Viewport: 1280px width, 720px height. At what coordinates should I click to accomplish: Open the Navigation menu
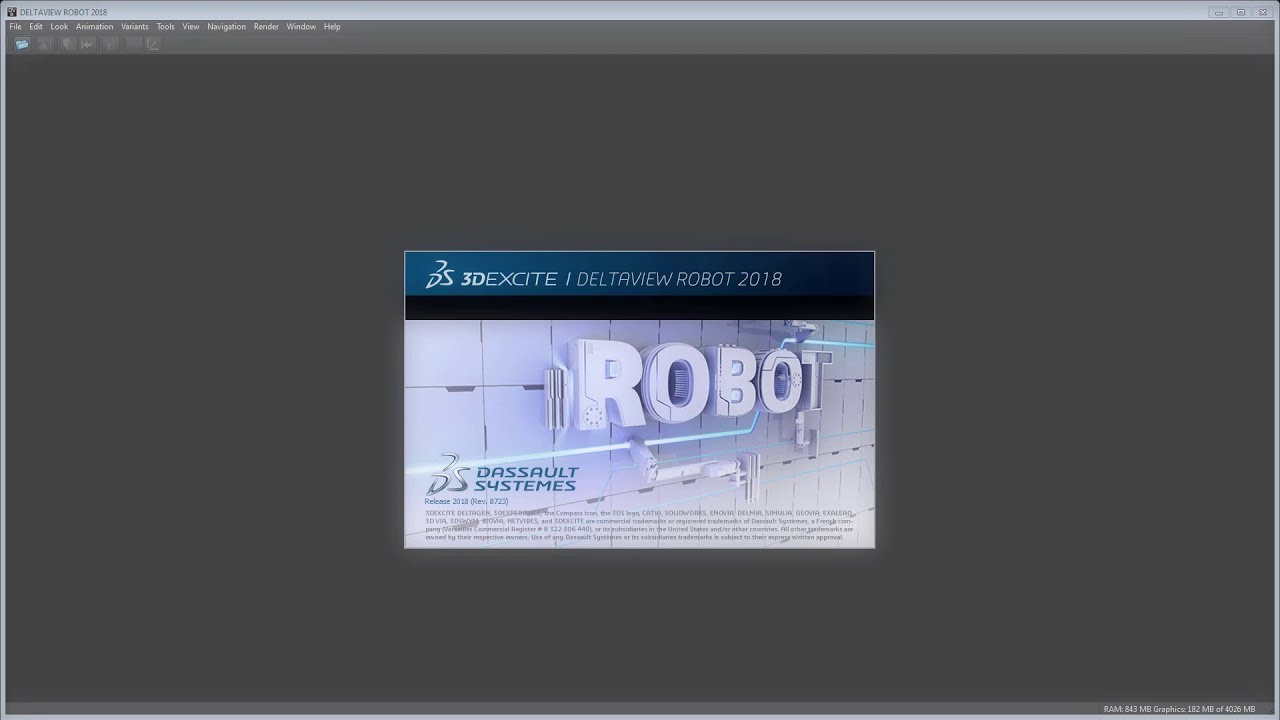[x=226, y=27]
